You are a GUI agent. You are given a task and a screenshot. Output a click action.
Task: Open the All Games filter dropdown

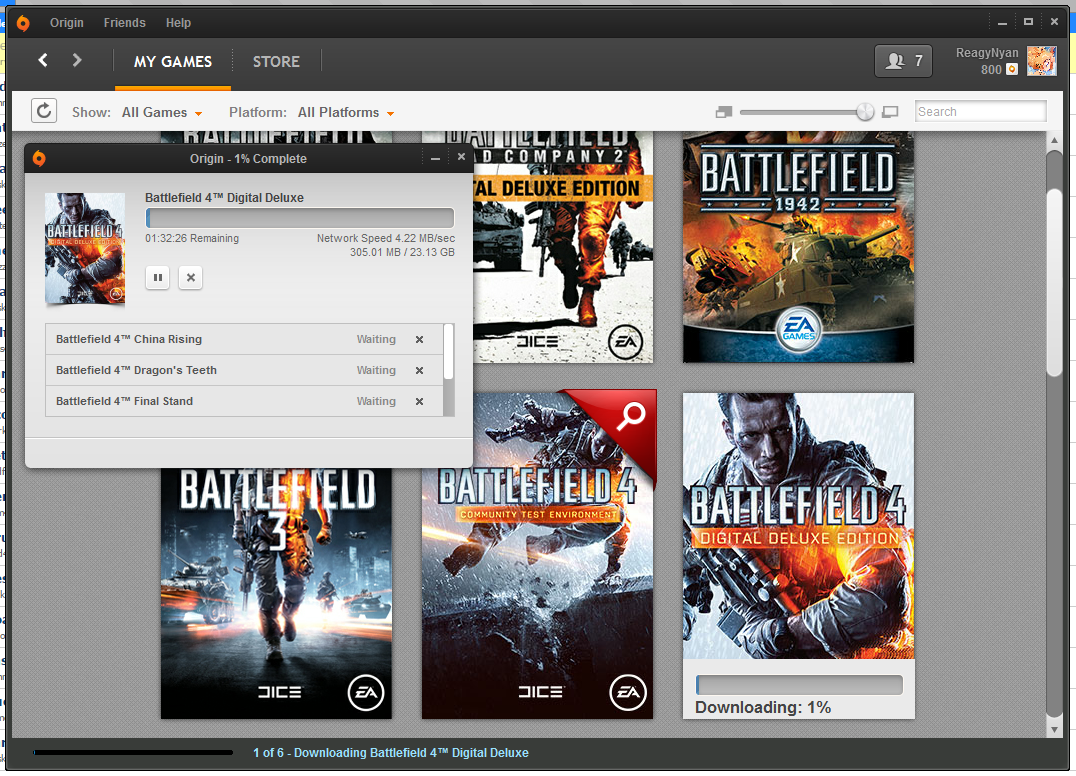[162, 113]
